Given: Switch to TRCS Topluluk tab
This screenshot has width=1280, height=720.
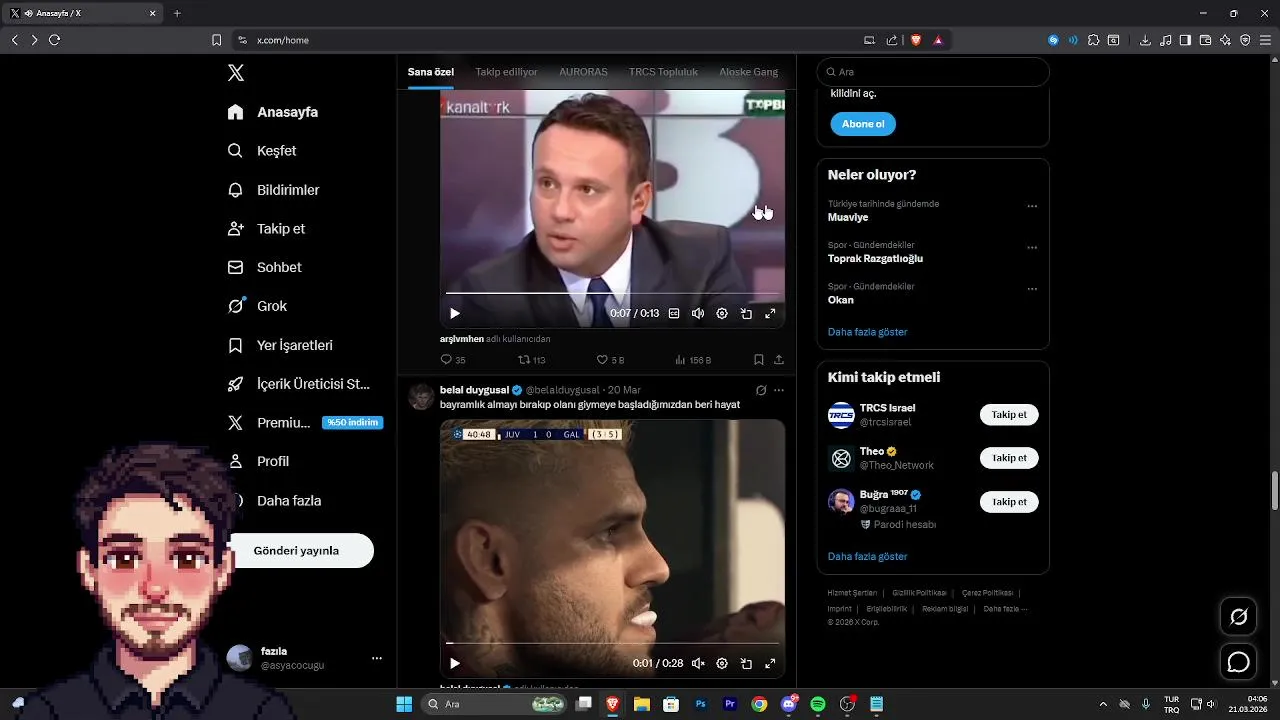Looking at the screenshot, I should [663, 72].
